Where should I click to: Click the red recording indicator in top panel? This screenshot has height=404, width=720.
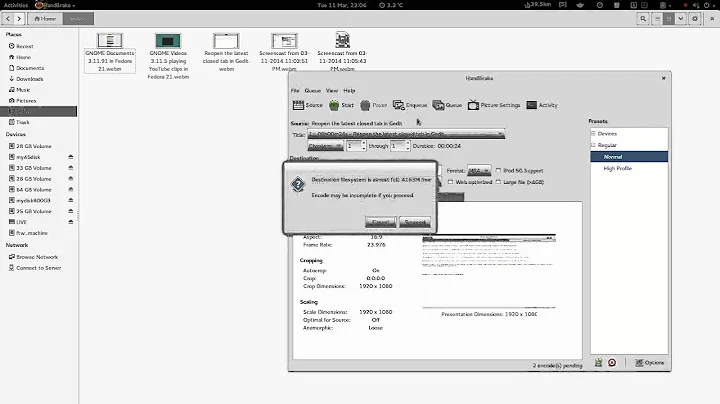click(686, 5)
